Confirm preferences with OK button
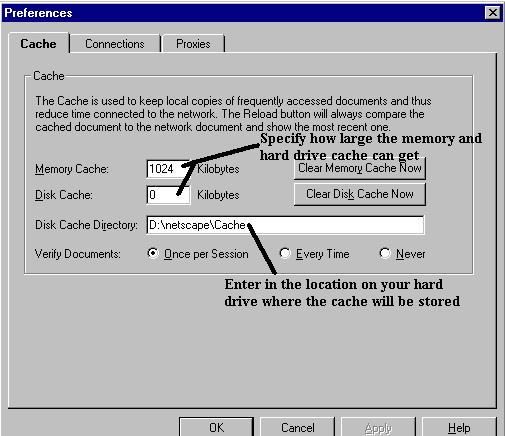This screenshot has height=436, width=505. [x=217, y=427]
